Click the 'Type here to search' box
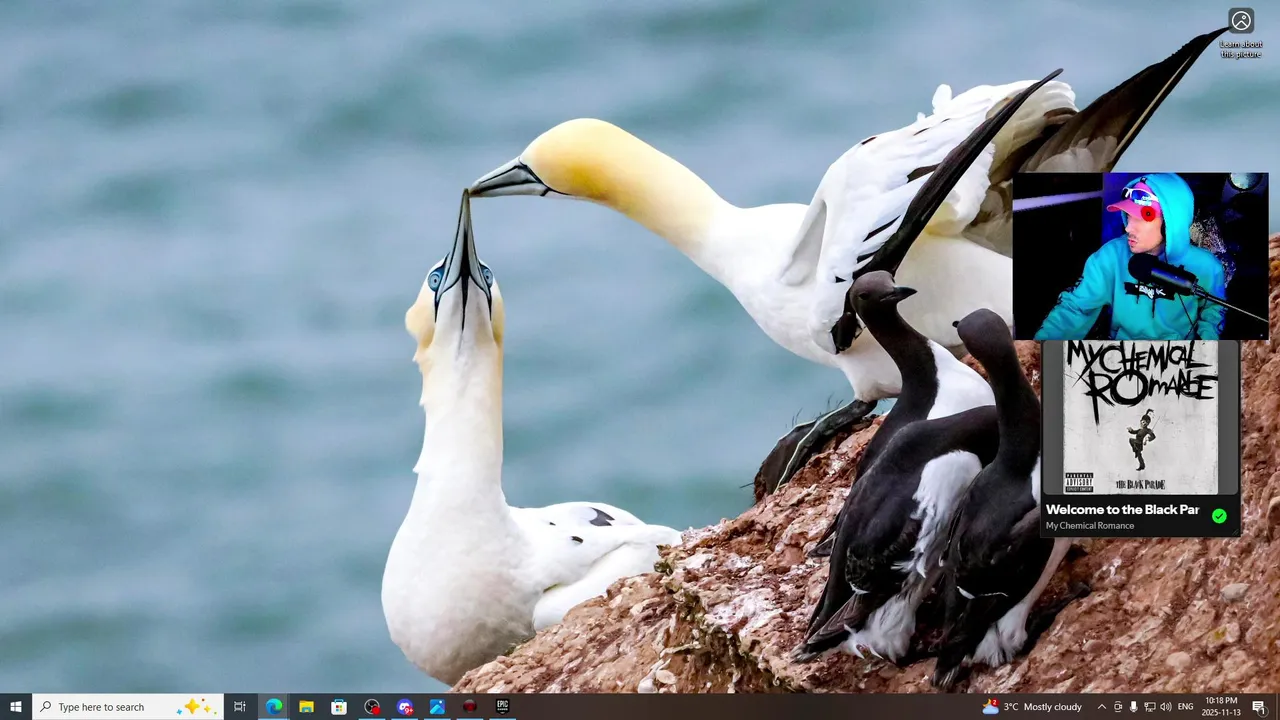 point(128,707)
